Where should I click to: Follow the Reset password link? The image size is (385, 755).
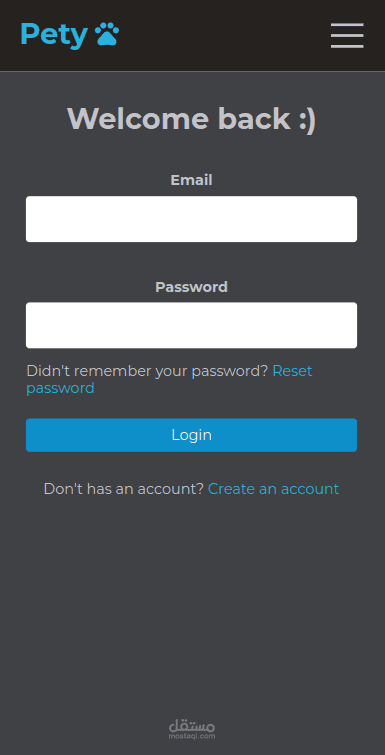(169, 379)
